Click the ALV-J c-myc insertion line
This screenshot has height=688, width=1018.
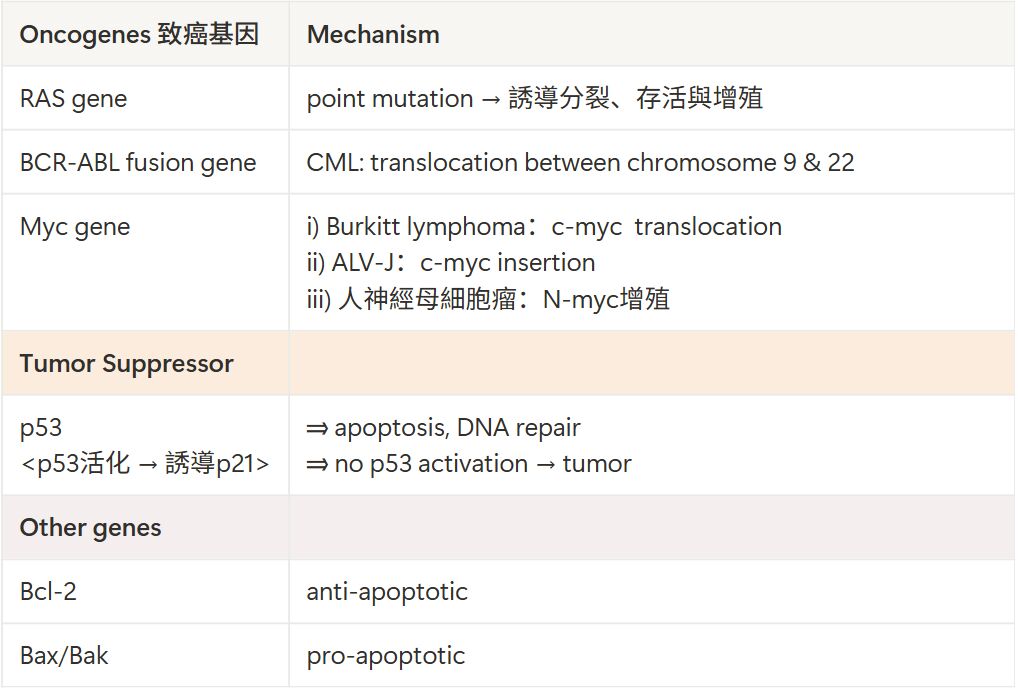pos(451,263)
